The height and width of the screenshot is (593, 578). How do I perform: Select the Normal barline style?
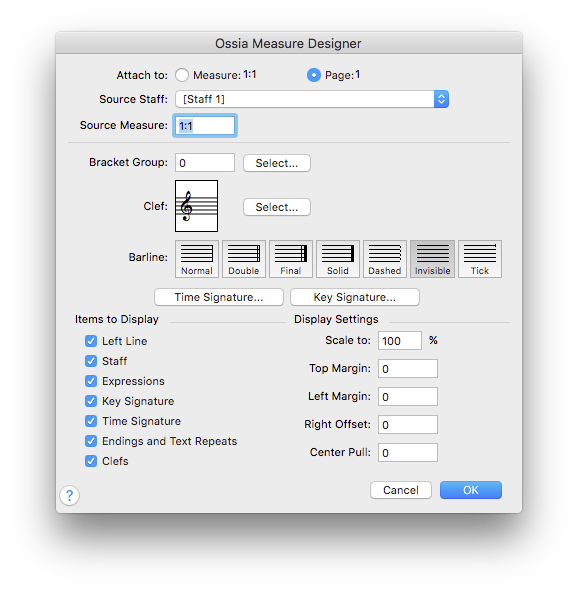(197, 259)
